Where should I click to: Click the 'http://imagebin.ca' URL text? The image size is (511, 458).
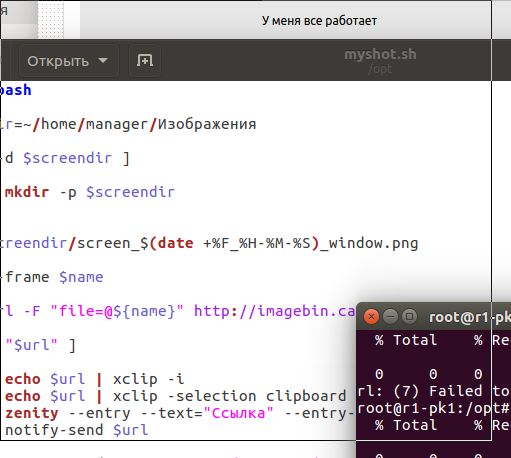tap(274, 311)
